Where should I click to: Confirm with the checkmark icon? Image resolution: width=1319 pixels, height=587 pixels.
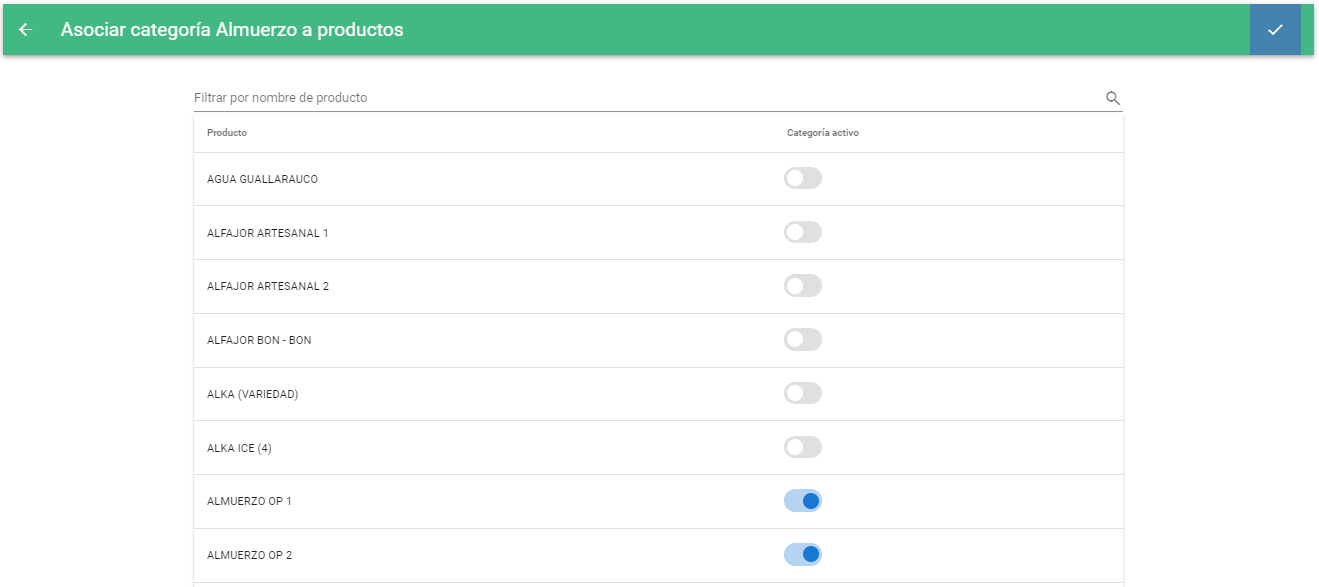(x=1275, y=30)
